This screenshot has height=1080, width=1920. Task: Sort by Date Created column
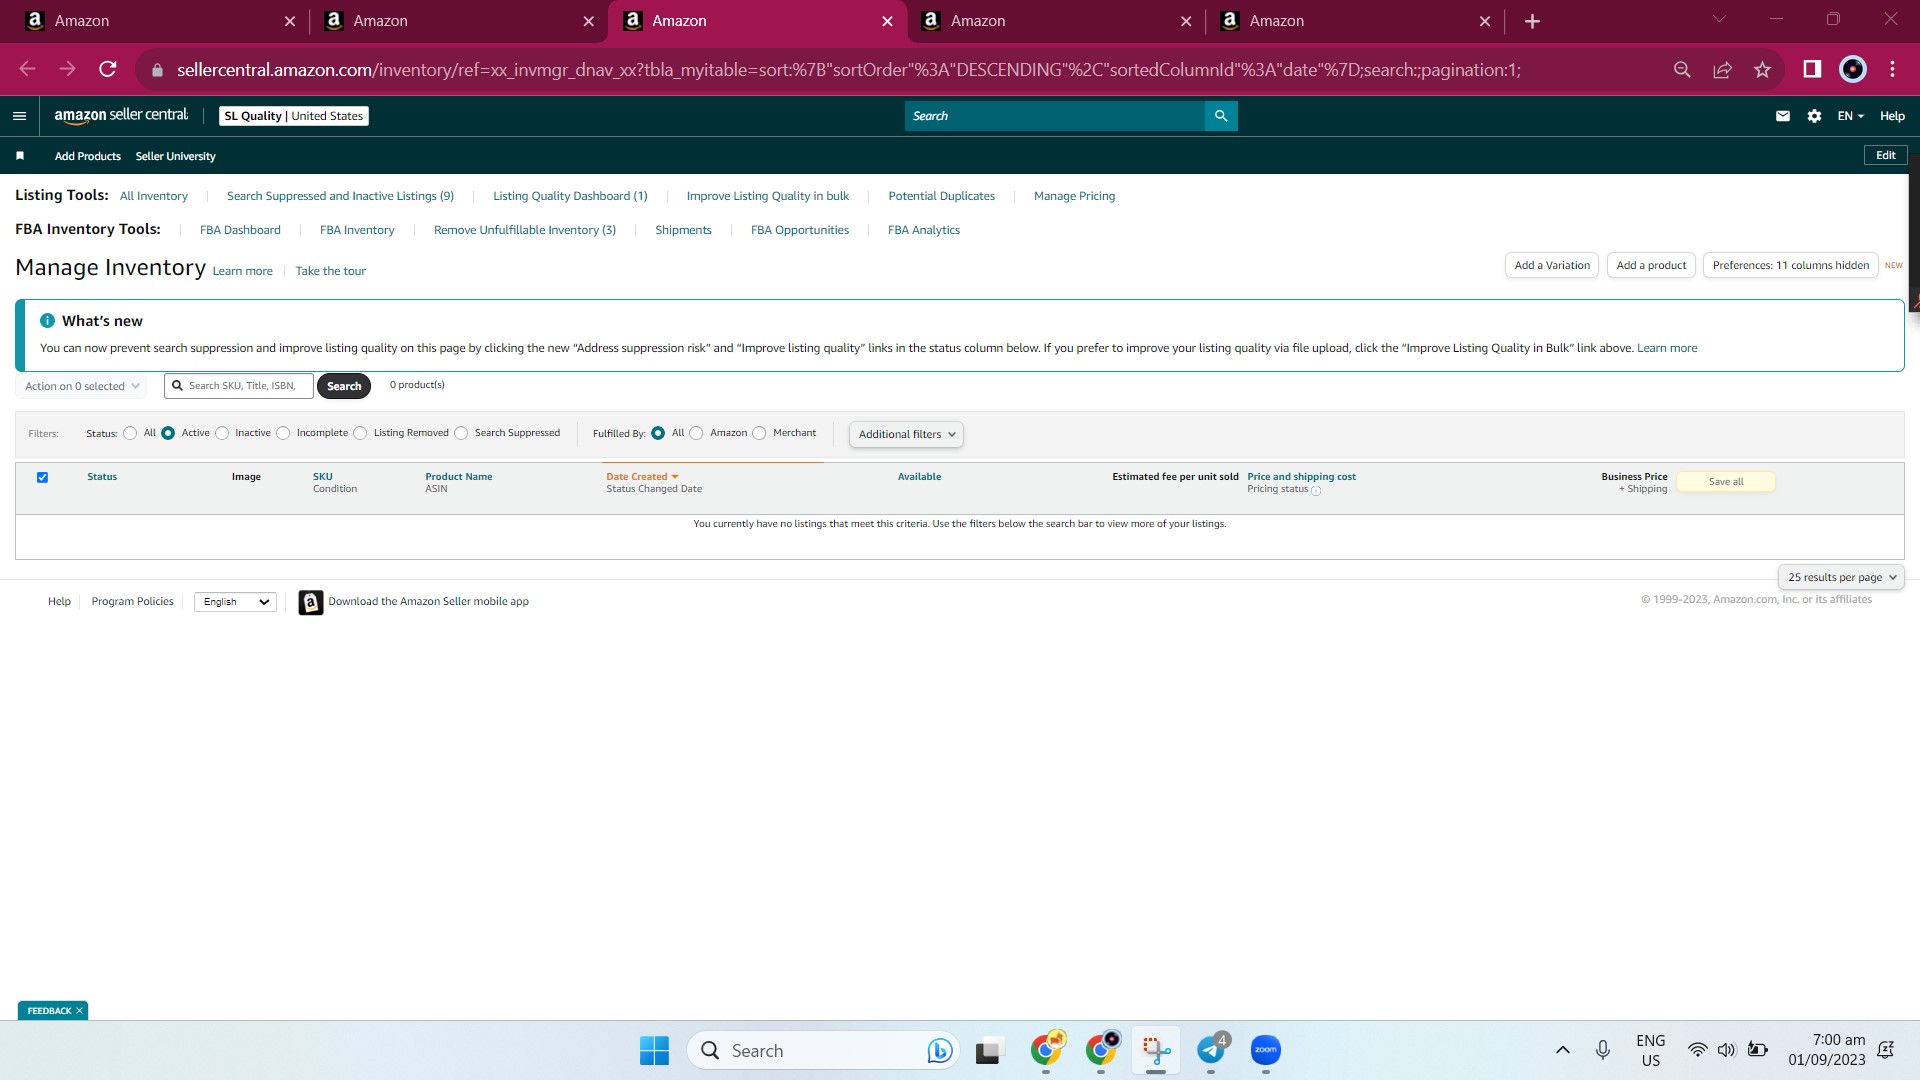[642, 477]
